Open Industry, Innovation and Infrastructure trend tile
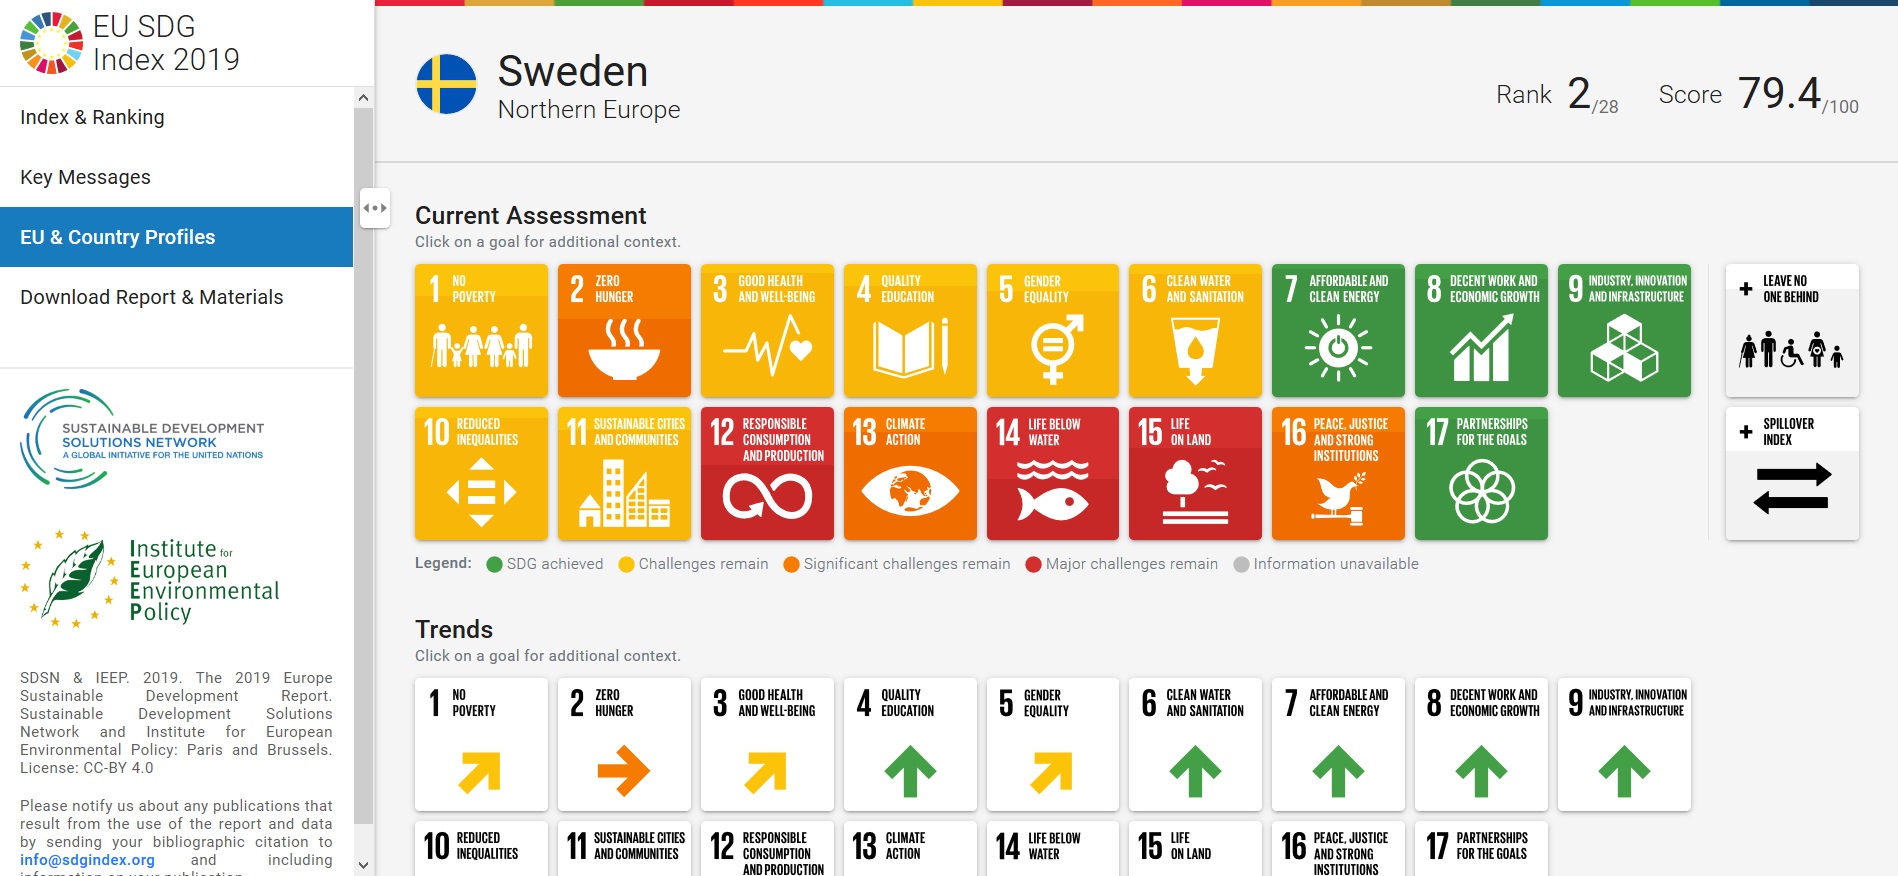Image resolution: width=1898 pixels, height=876 pixels. [x=1624, y=744]
